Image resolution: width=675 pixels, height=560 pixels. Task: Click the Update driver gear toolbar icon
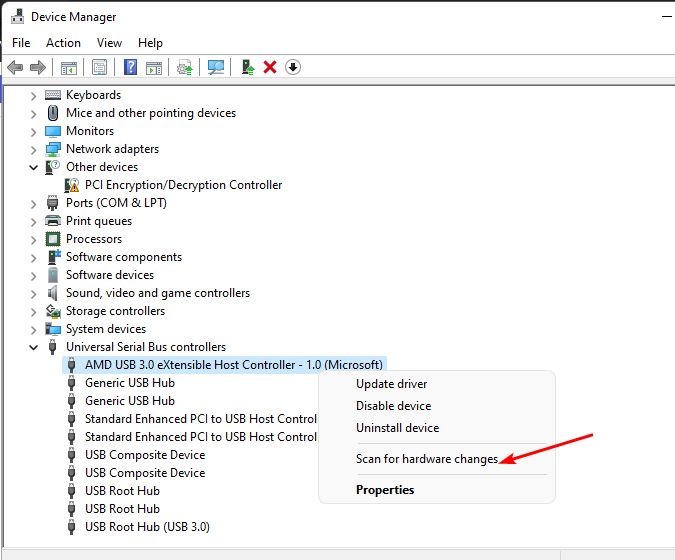(185, 68)
